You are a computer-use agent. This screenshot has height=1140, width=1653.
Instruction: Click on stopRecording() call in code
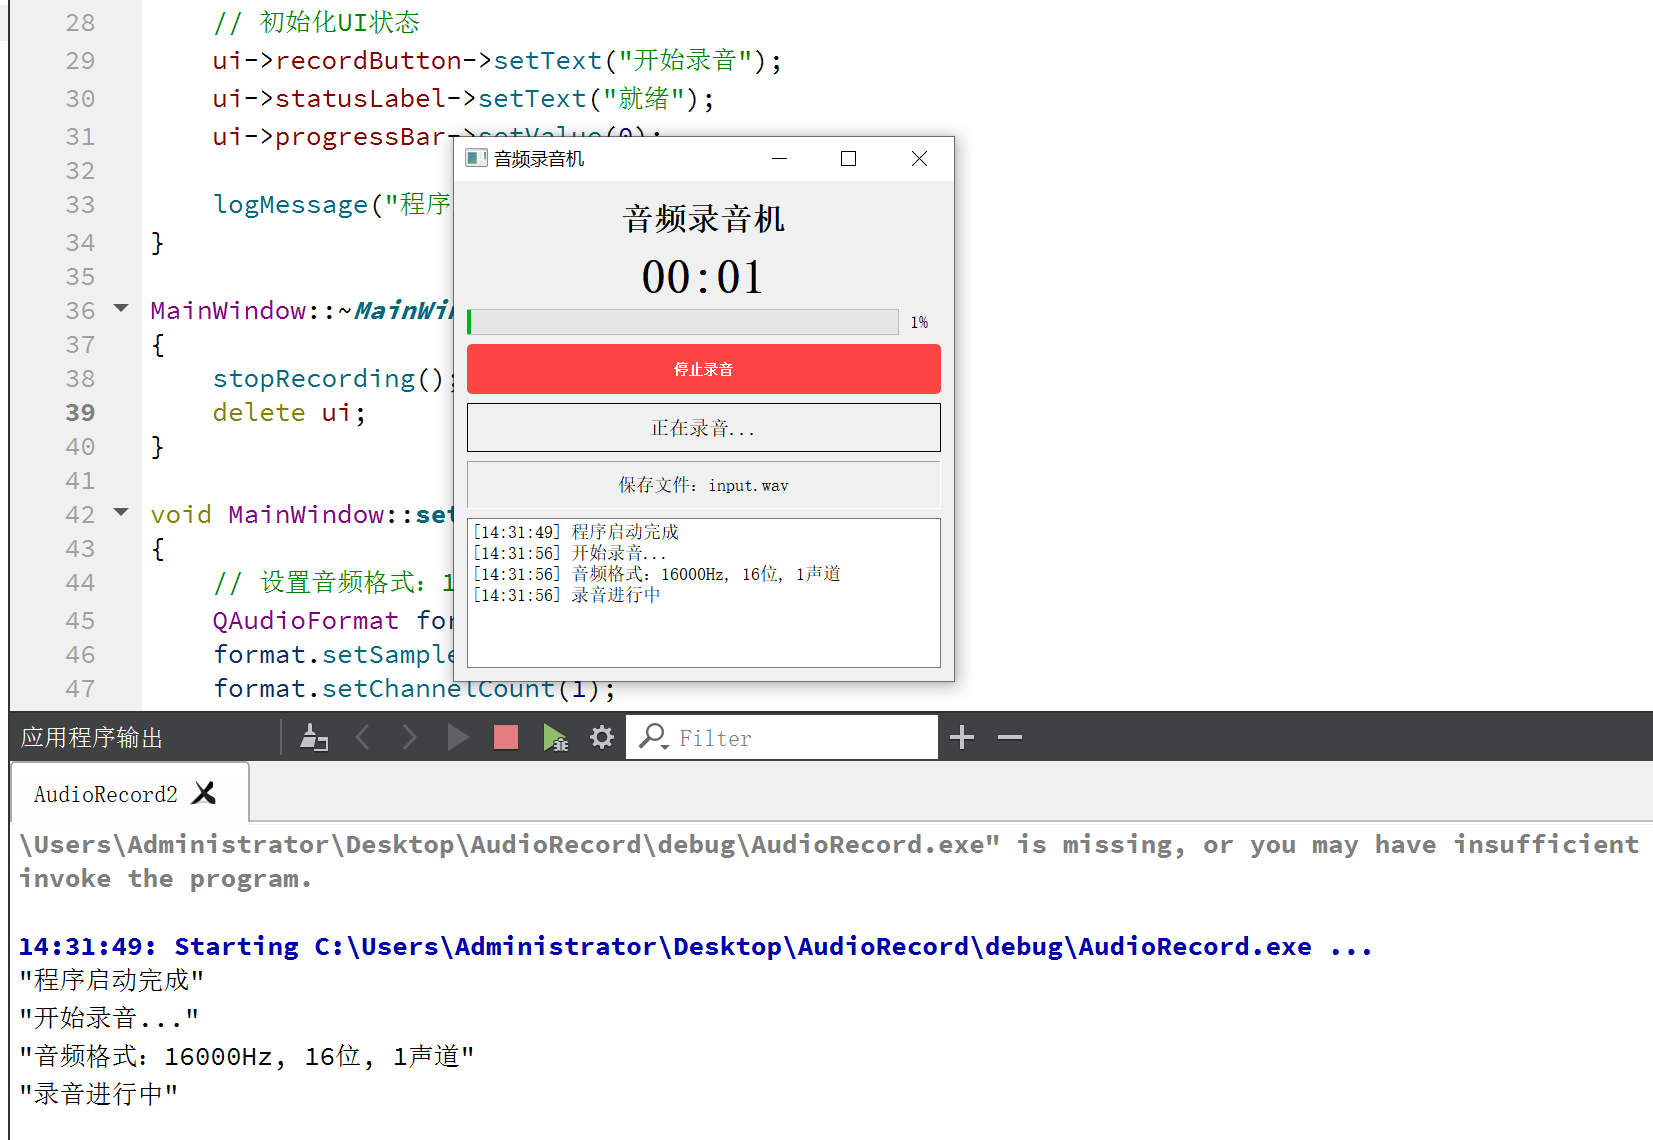[335, 378]
